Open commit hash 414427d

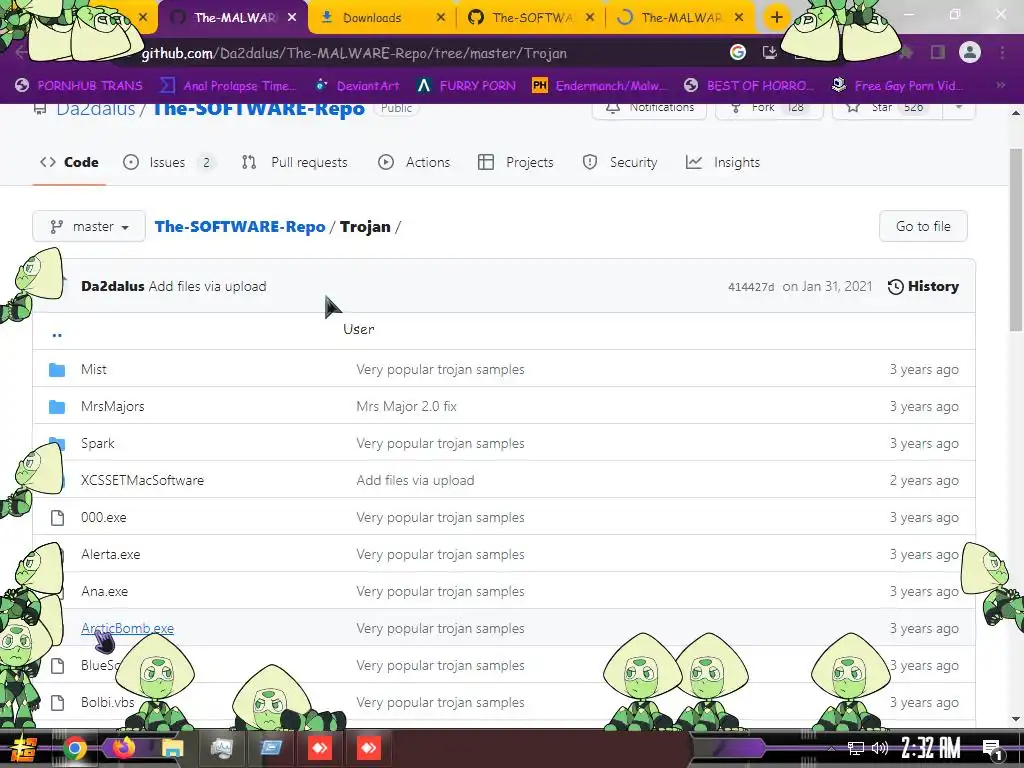click(x=751, y=287)
